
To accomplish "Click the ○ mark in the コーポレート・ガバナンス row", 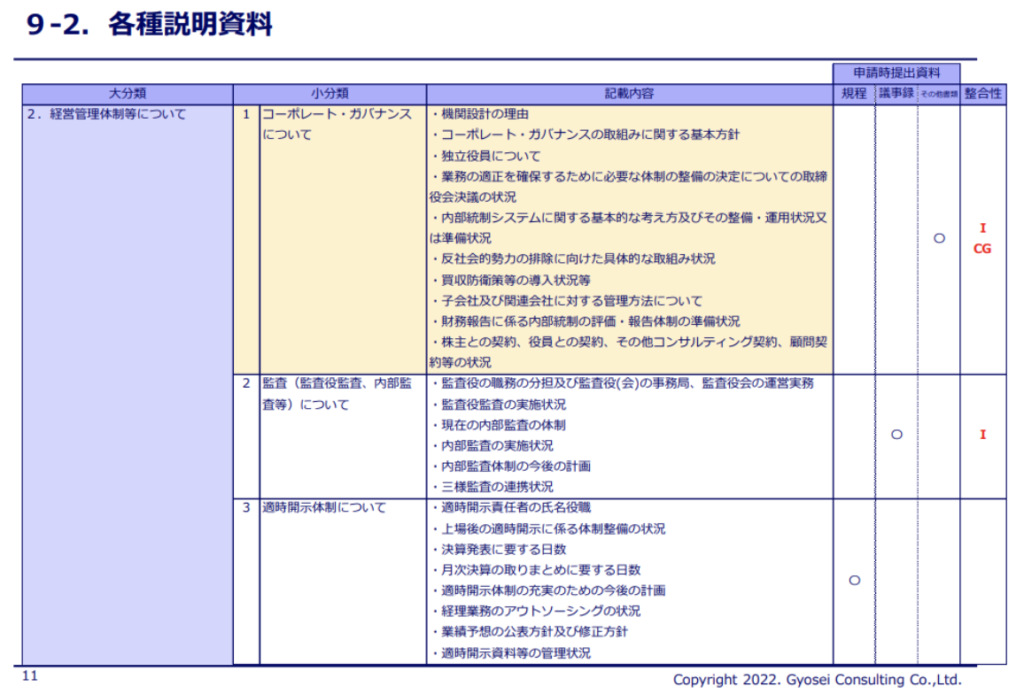I will [939, 238].
